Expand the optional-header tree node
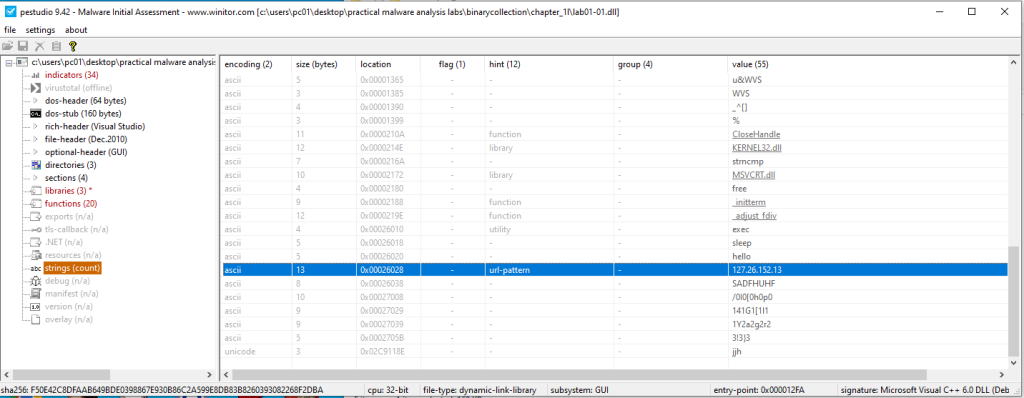1024x398 pixels. (35, 152)
